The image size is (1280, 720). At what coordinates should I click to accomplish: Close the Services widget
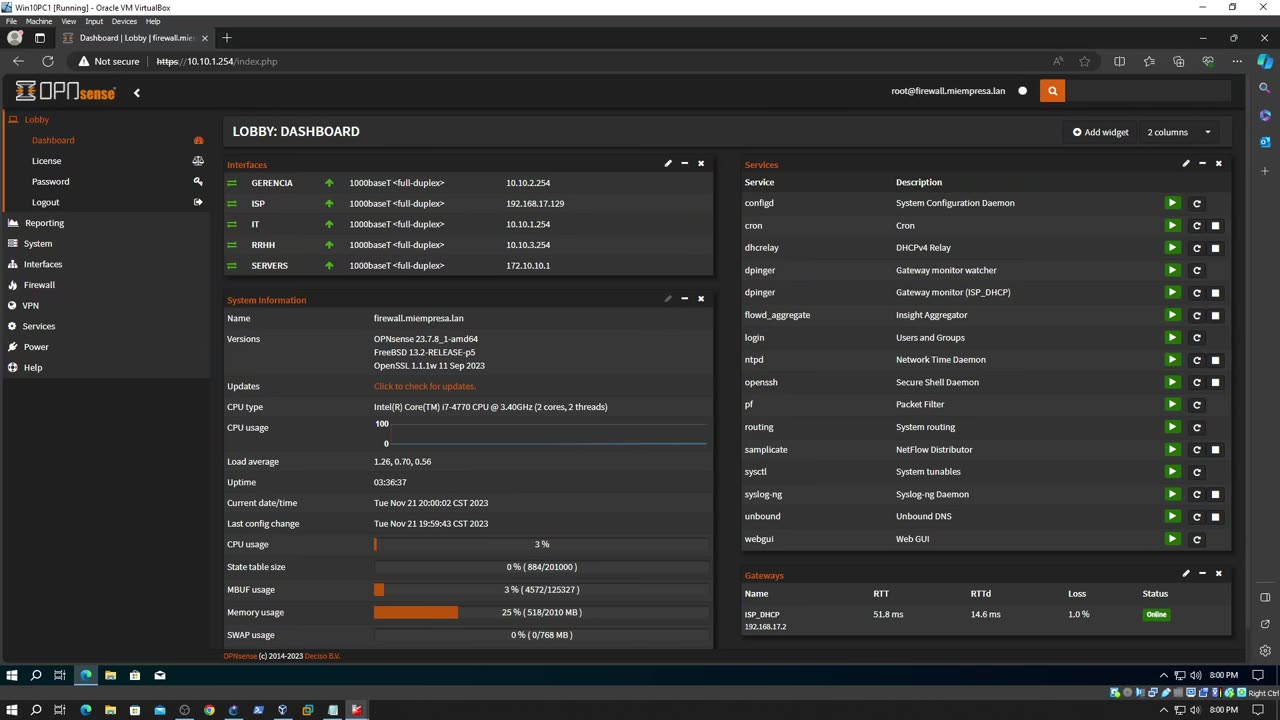(x=1219, y=163)
